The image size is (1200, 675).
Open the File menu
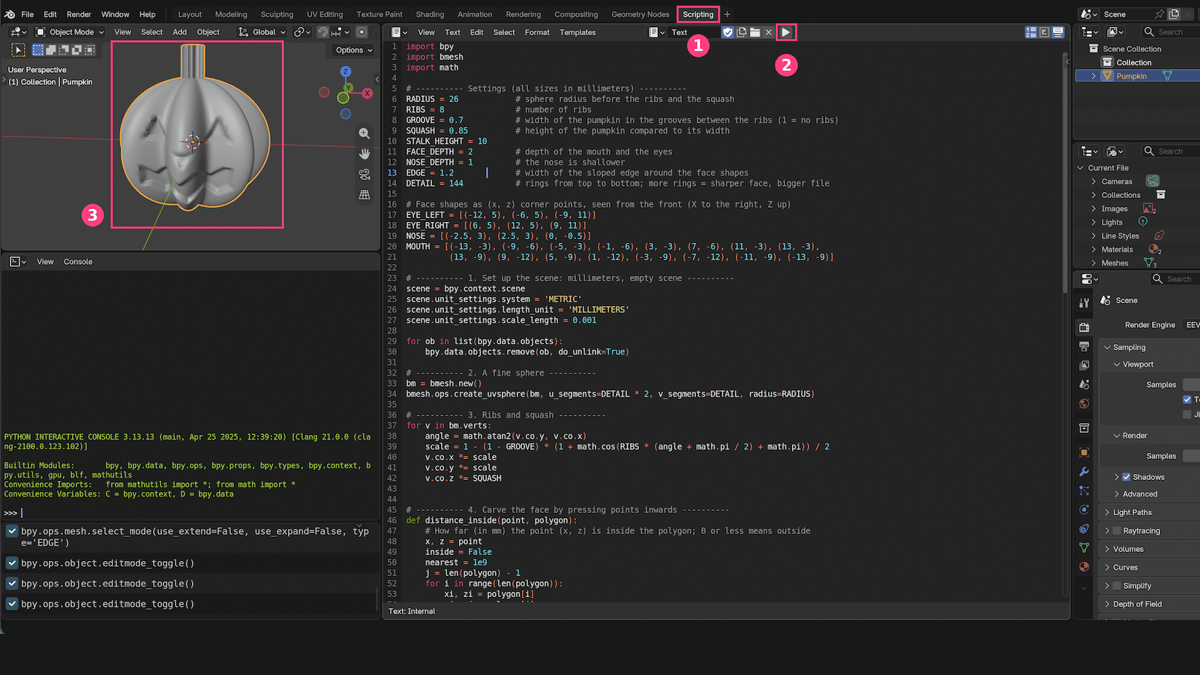point(27,14)
